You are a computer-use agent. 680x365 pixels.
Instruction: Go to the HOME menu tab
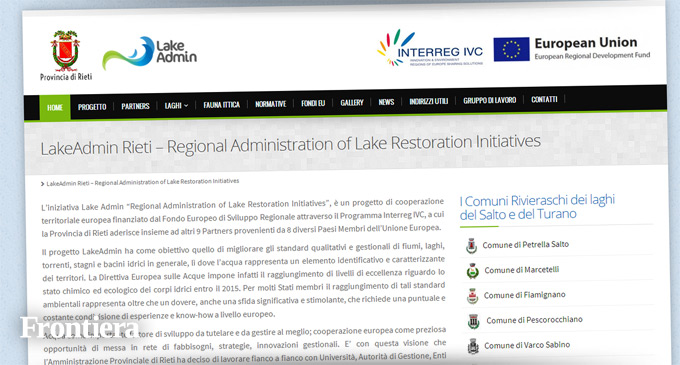tap(55, 107)
